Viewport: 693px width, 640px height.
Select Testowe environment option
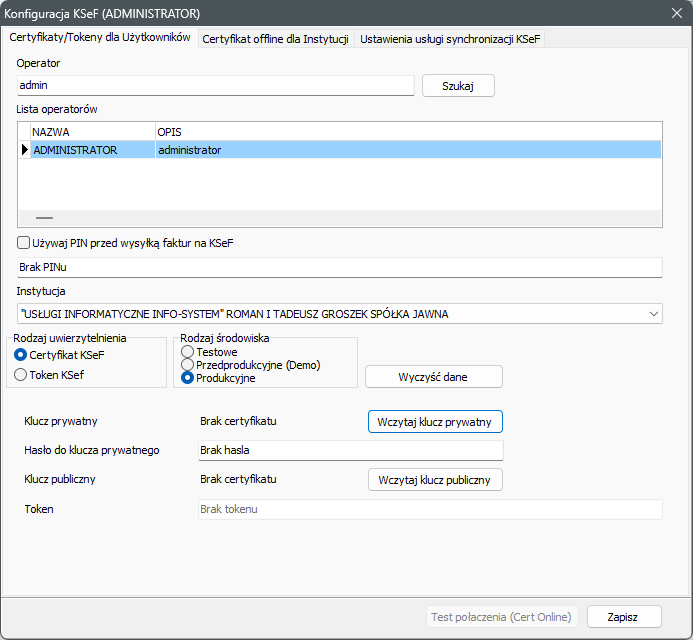pos(187,352)
